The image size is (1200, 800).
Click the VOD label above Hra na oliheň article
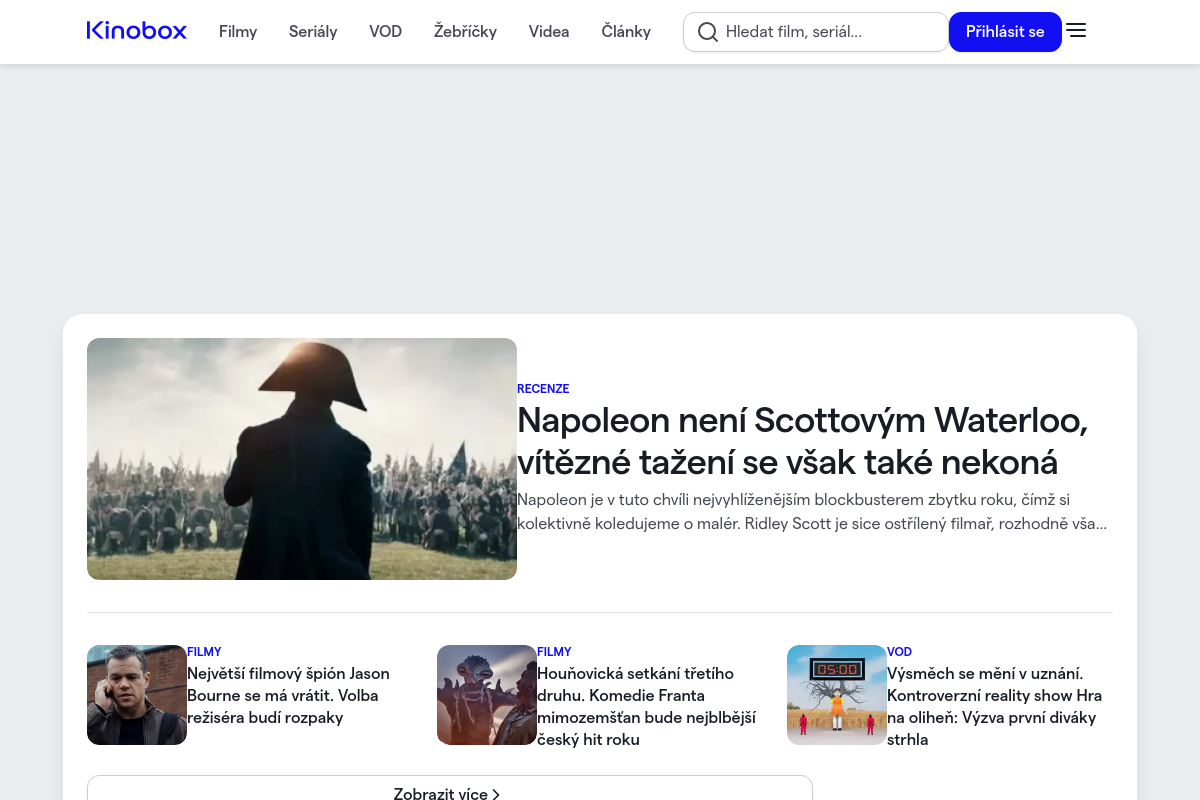(x=899, y=652)
